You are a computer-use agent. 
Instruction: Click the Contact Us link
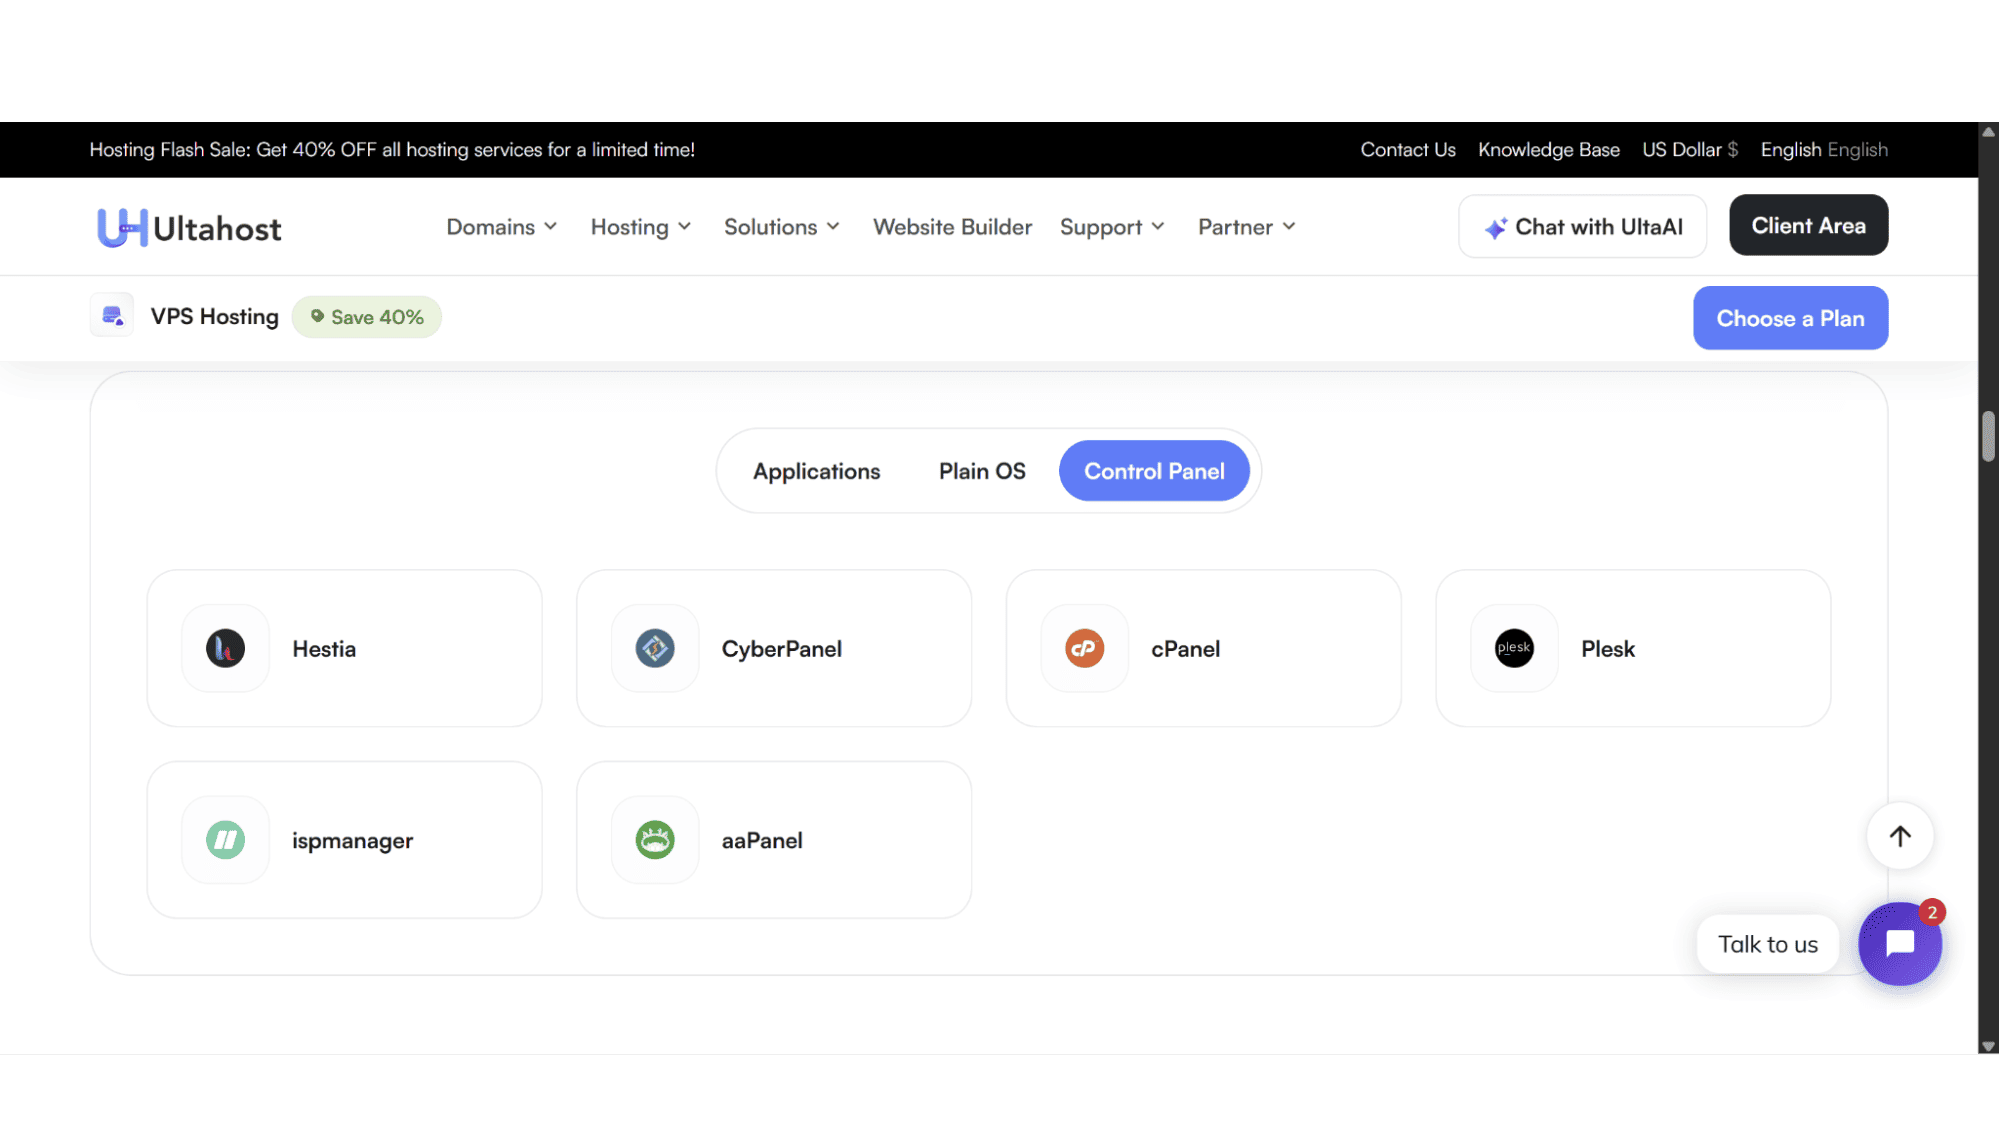click(x=1408, y=149)
